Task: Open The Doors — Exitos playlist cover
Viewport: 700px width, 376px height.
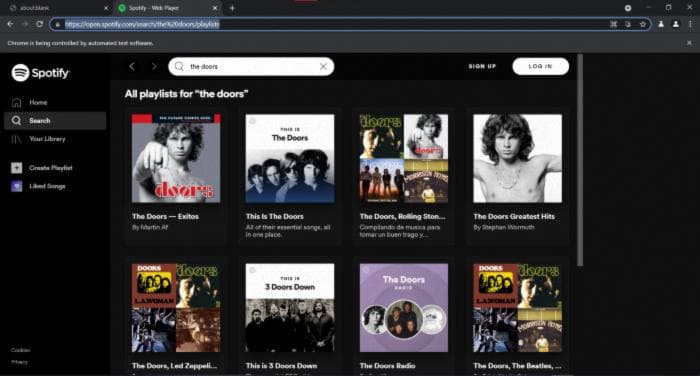Action: pyautogui.click(x=176, y=159)
